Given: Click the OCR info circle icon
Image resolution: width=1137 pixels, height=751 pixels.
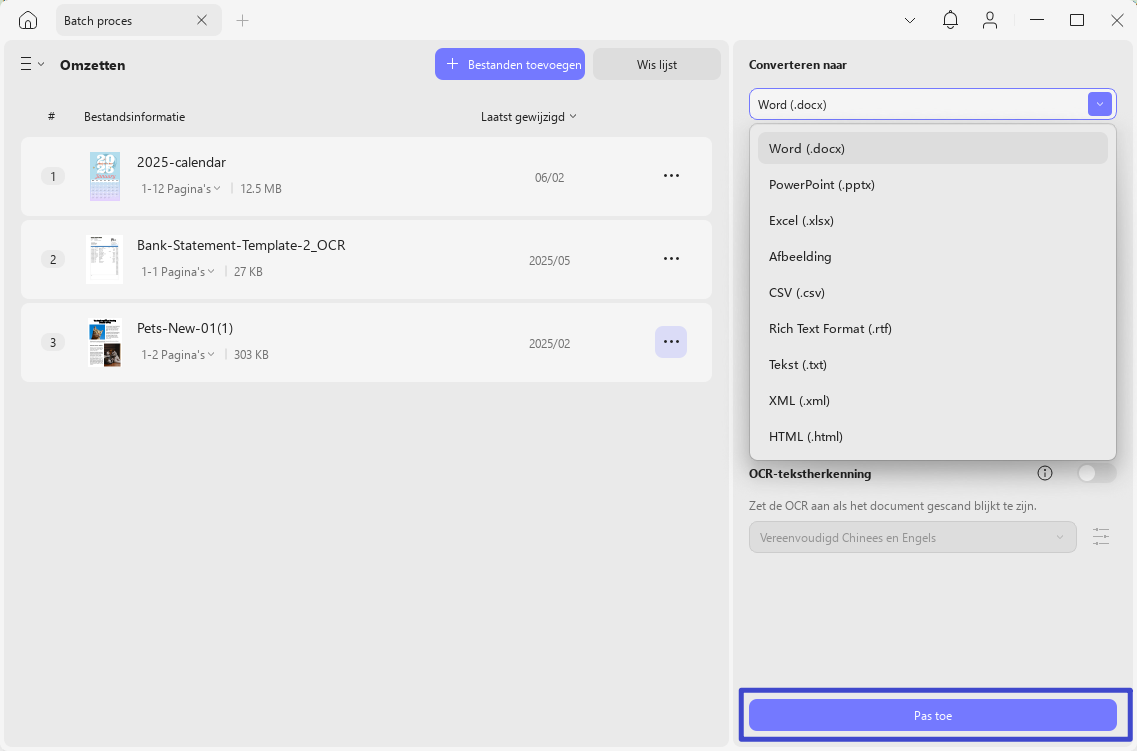Looking at the screenshot, I should (1045, 473).
